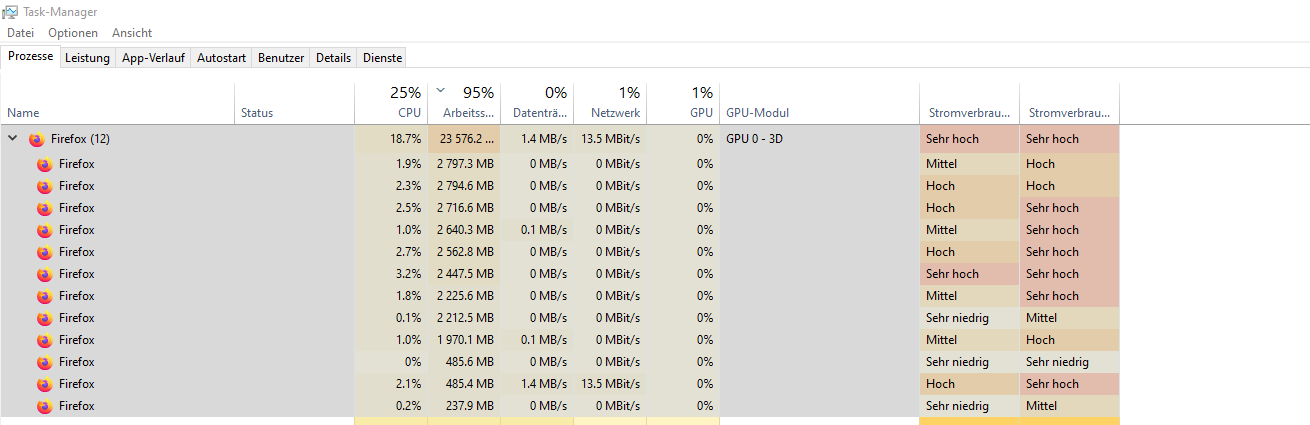Click Firefox icon of 237.9 MB process
The width and height of the screenshot is (1310, 425).
(x=44, y=406)
